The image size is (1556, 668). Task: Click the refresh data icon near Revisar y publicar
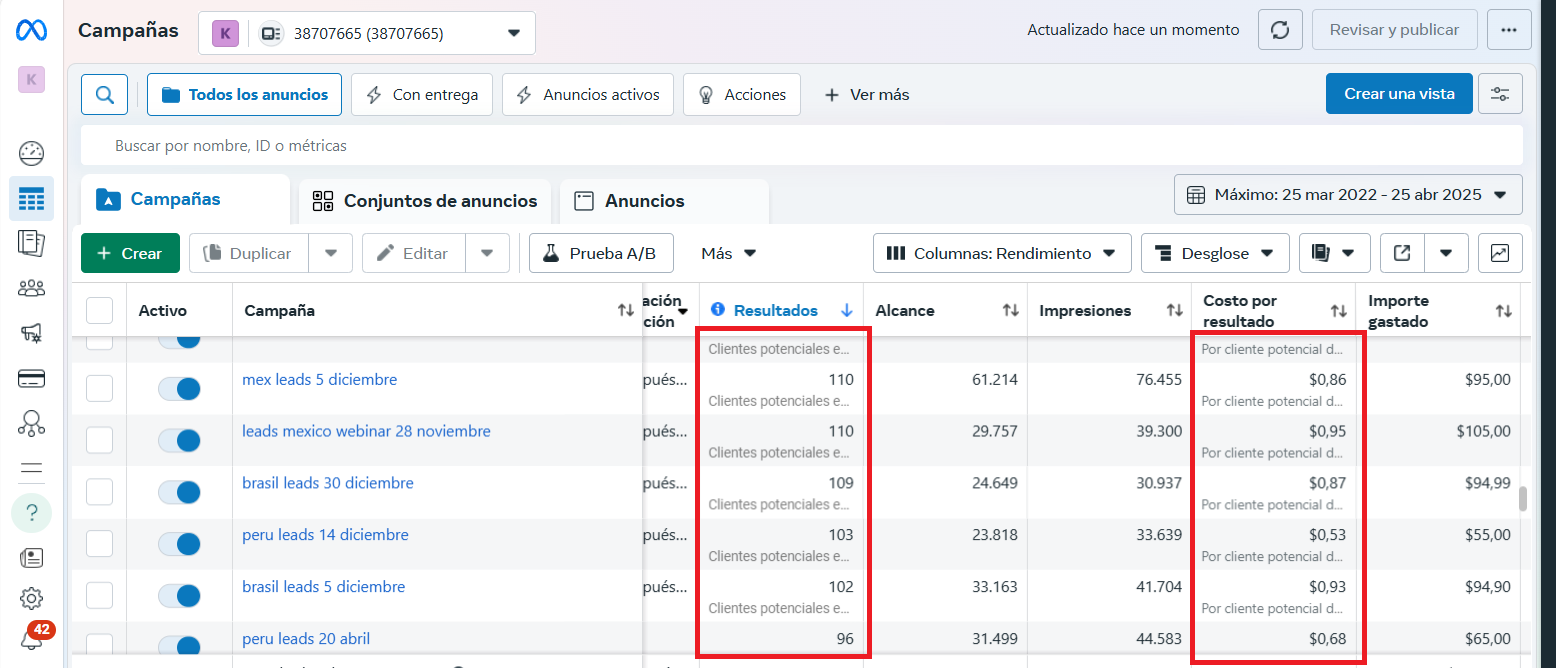tap(1279, 29)
